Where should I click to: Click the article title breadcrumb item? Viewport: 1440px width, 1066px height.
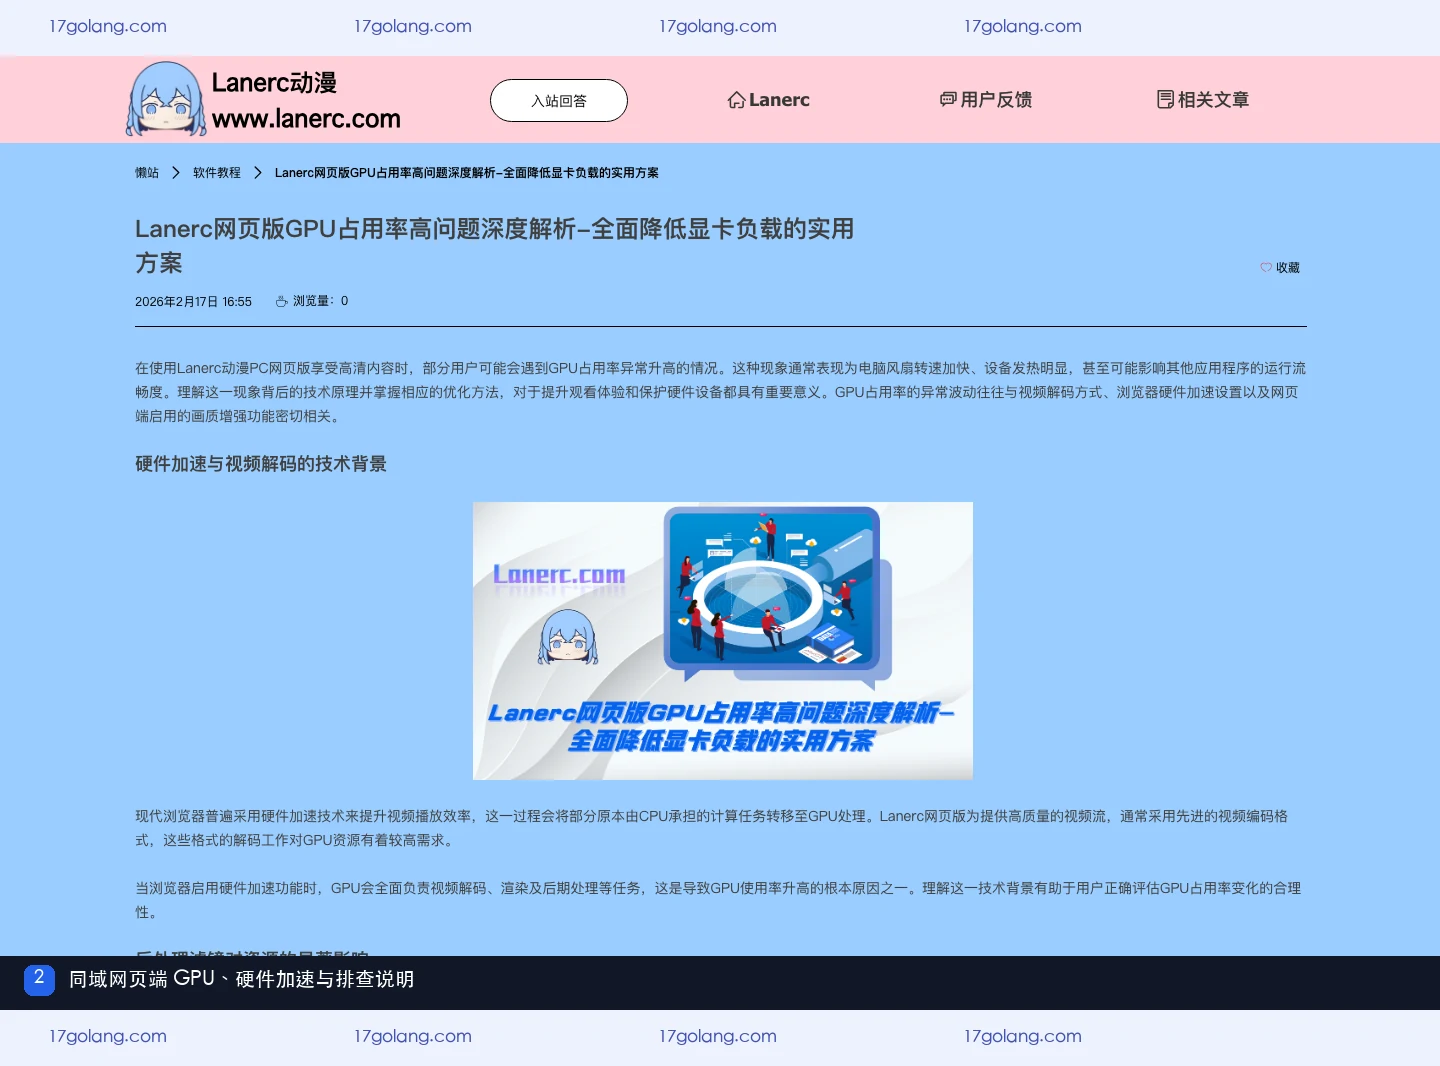[467, 173]
